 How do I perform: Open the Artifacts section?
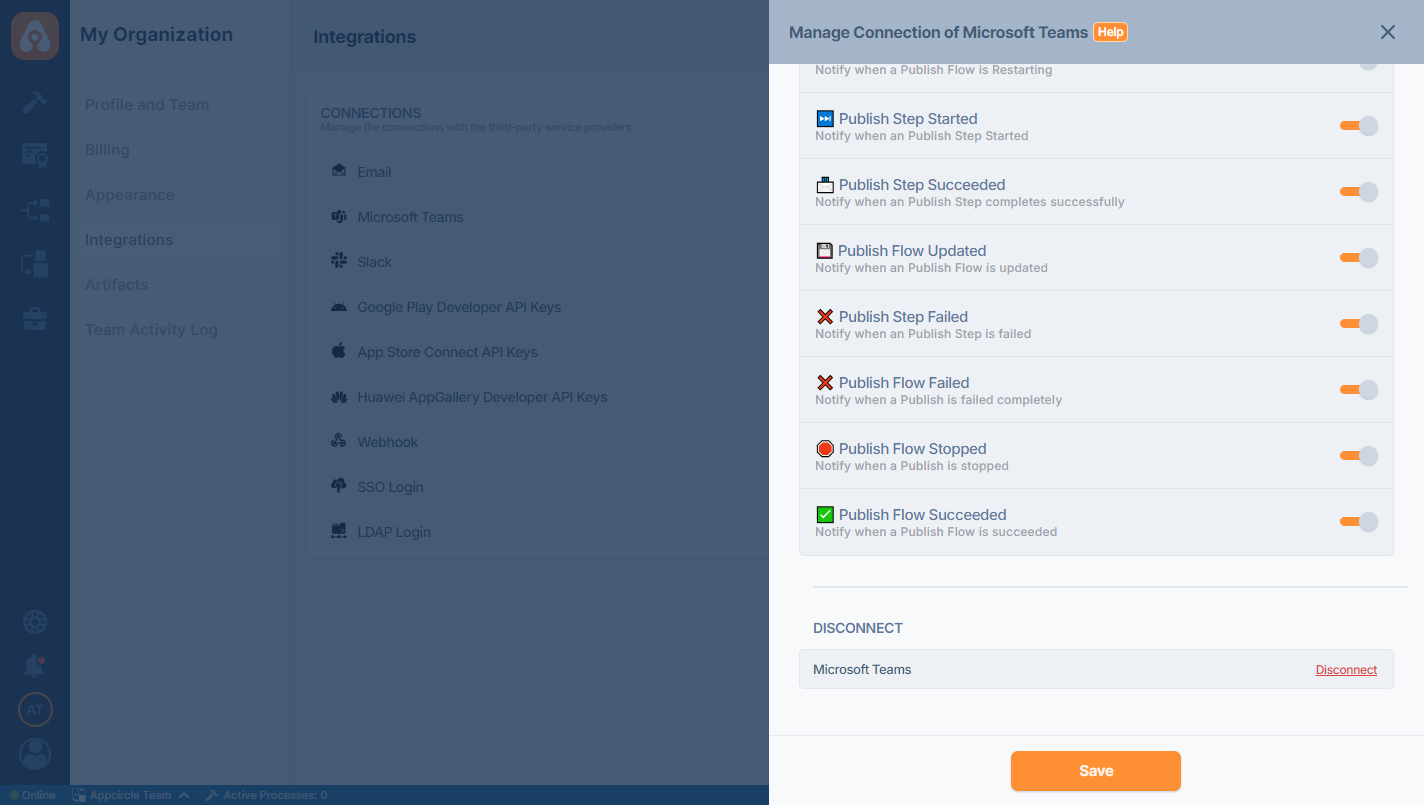point(116,285)
